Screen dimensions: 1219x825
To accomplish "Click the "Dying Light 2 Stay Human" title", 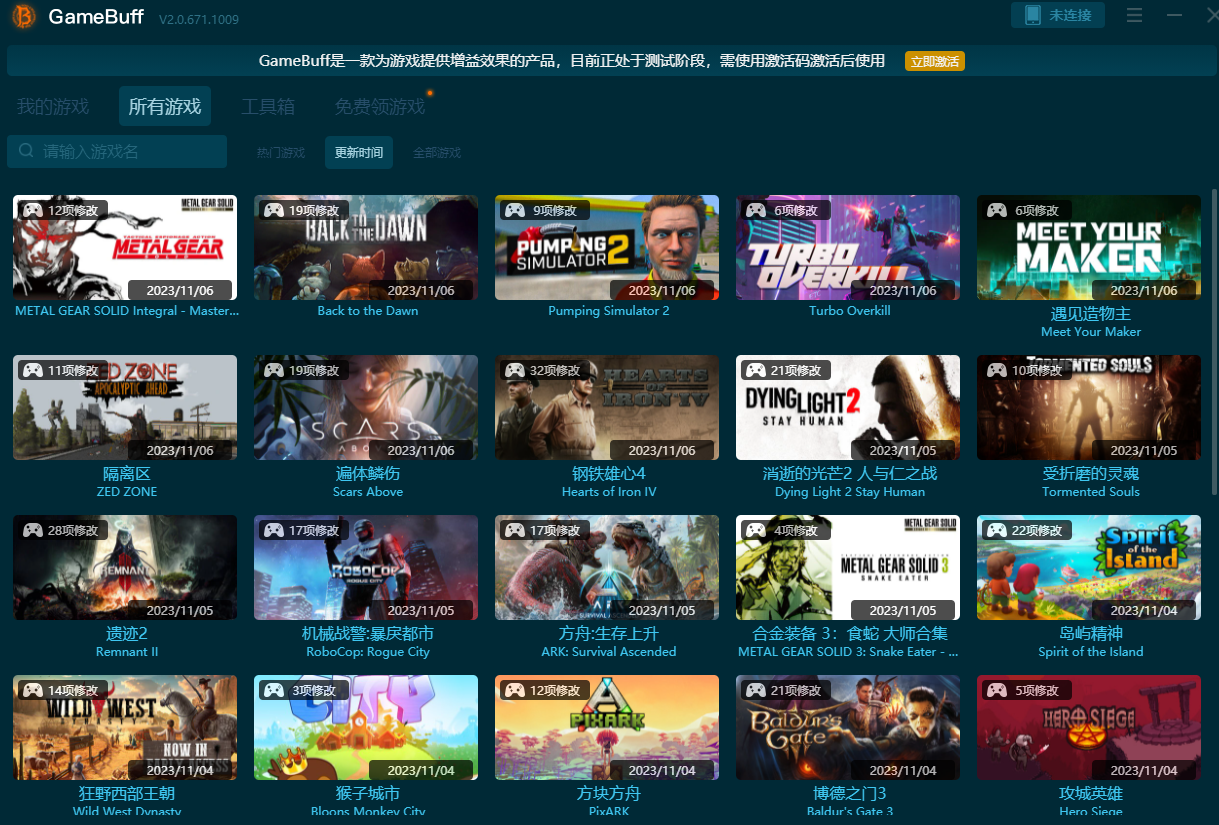I will click(x=850, y=492).
